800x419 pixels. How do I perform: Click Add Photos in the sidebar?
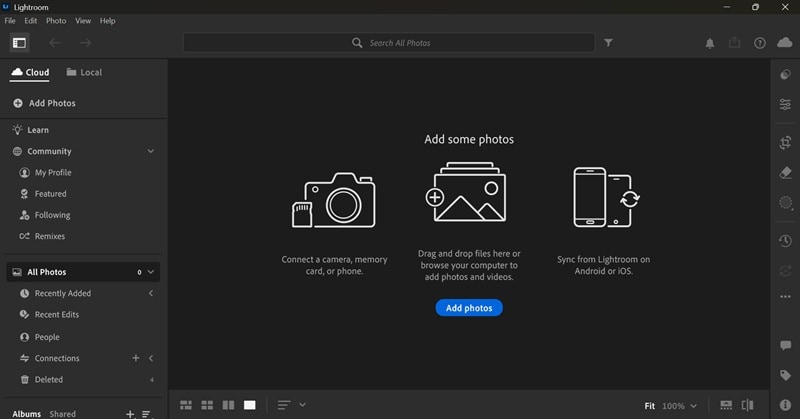44,103
